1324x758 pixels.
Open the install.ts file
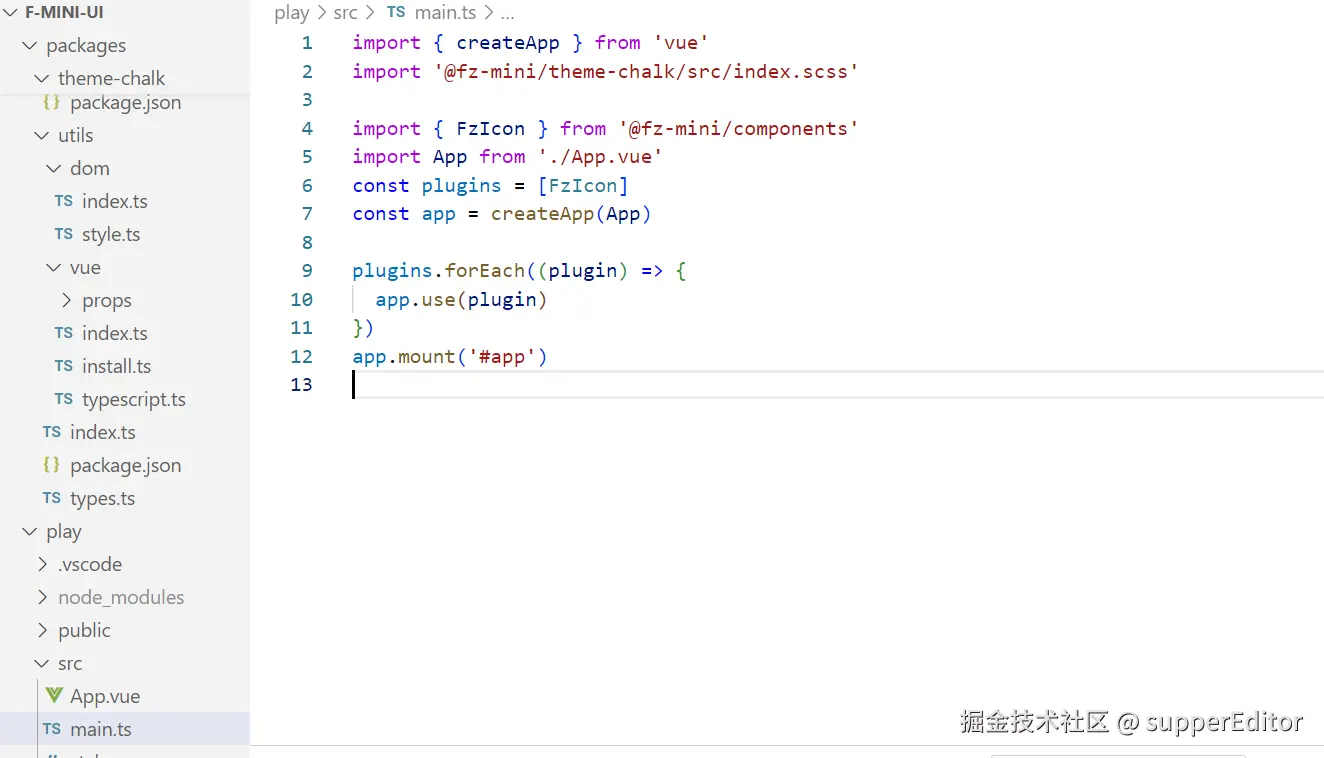pos(103,366)
